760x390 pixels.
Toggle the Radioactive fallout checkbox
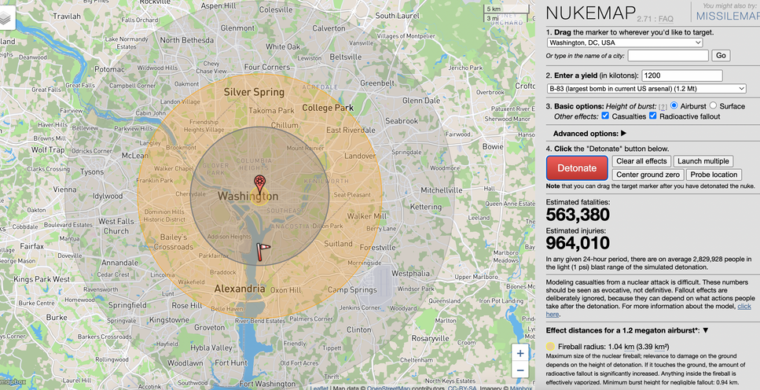click(x=652, y=116)
